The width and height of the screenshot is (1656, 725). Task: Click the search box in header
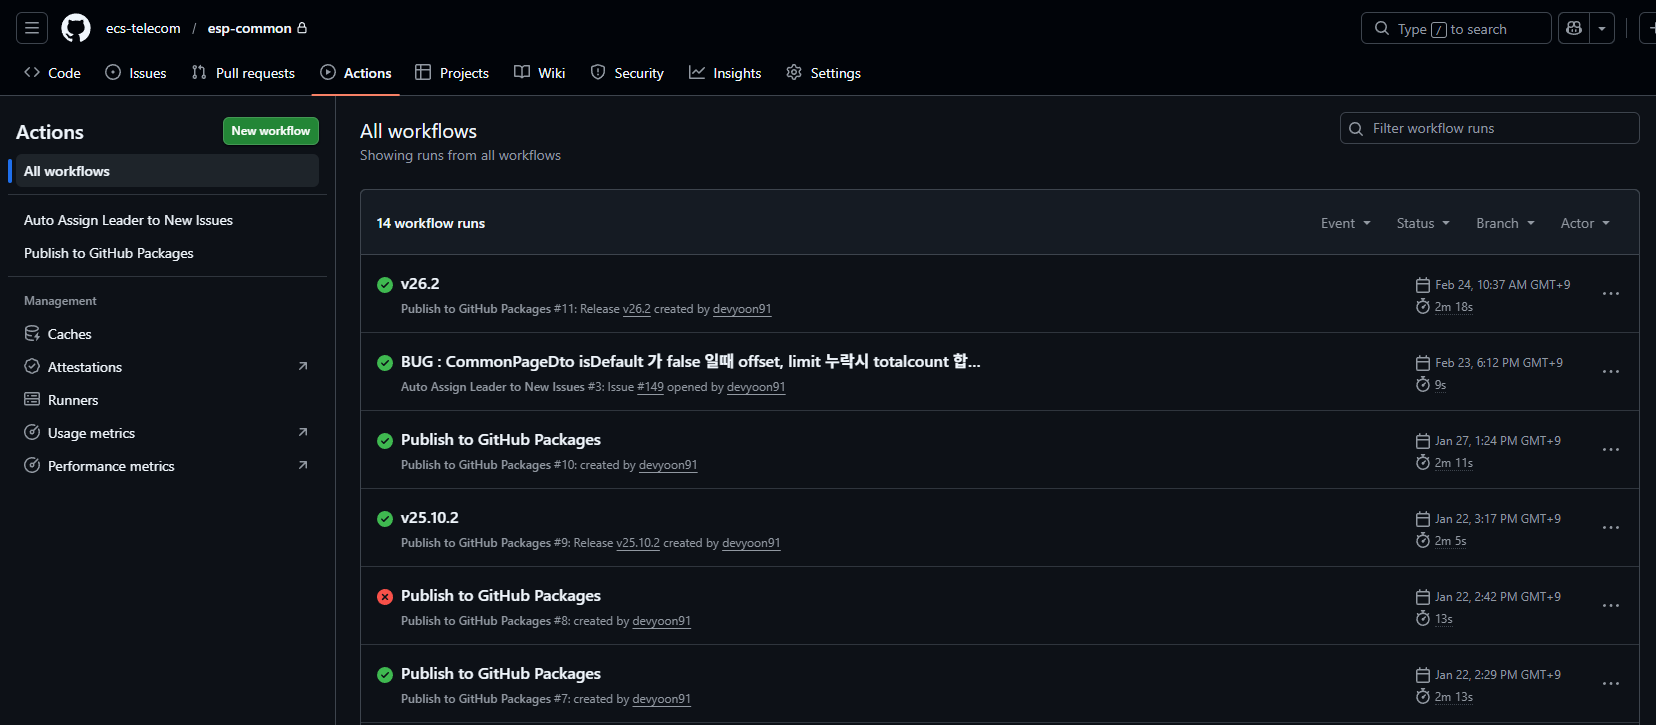(1456, 28)
